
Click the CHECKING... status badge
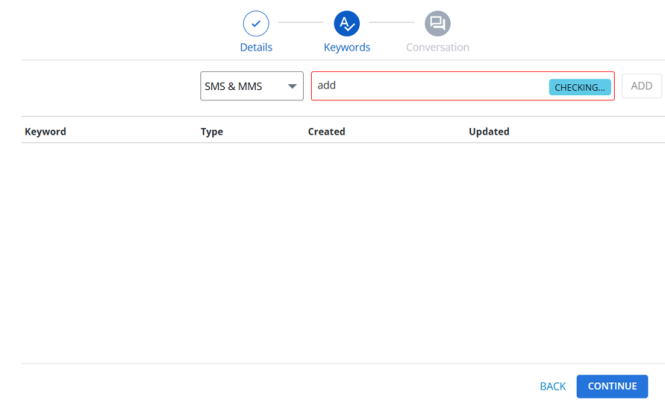coord(579,87)
